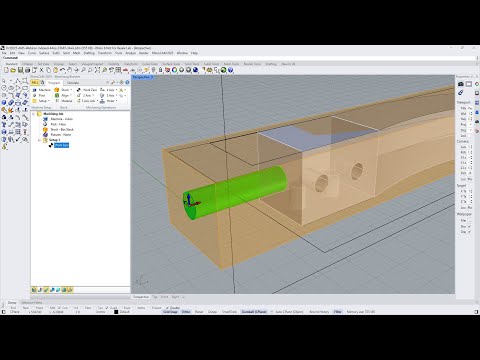Screen dimensions: 480x360
Task: Open the Transform menu
Action: pos(105,53)
